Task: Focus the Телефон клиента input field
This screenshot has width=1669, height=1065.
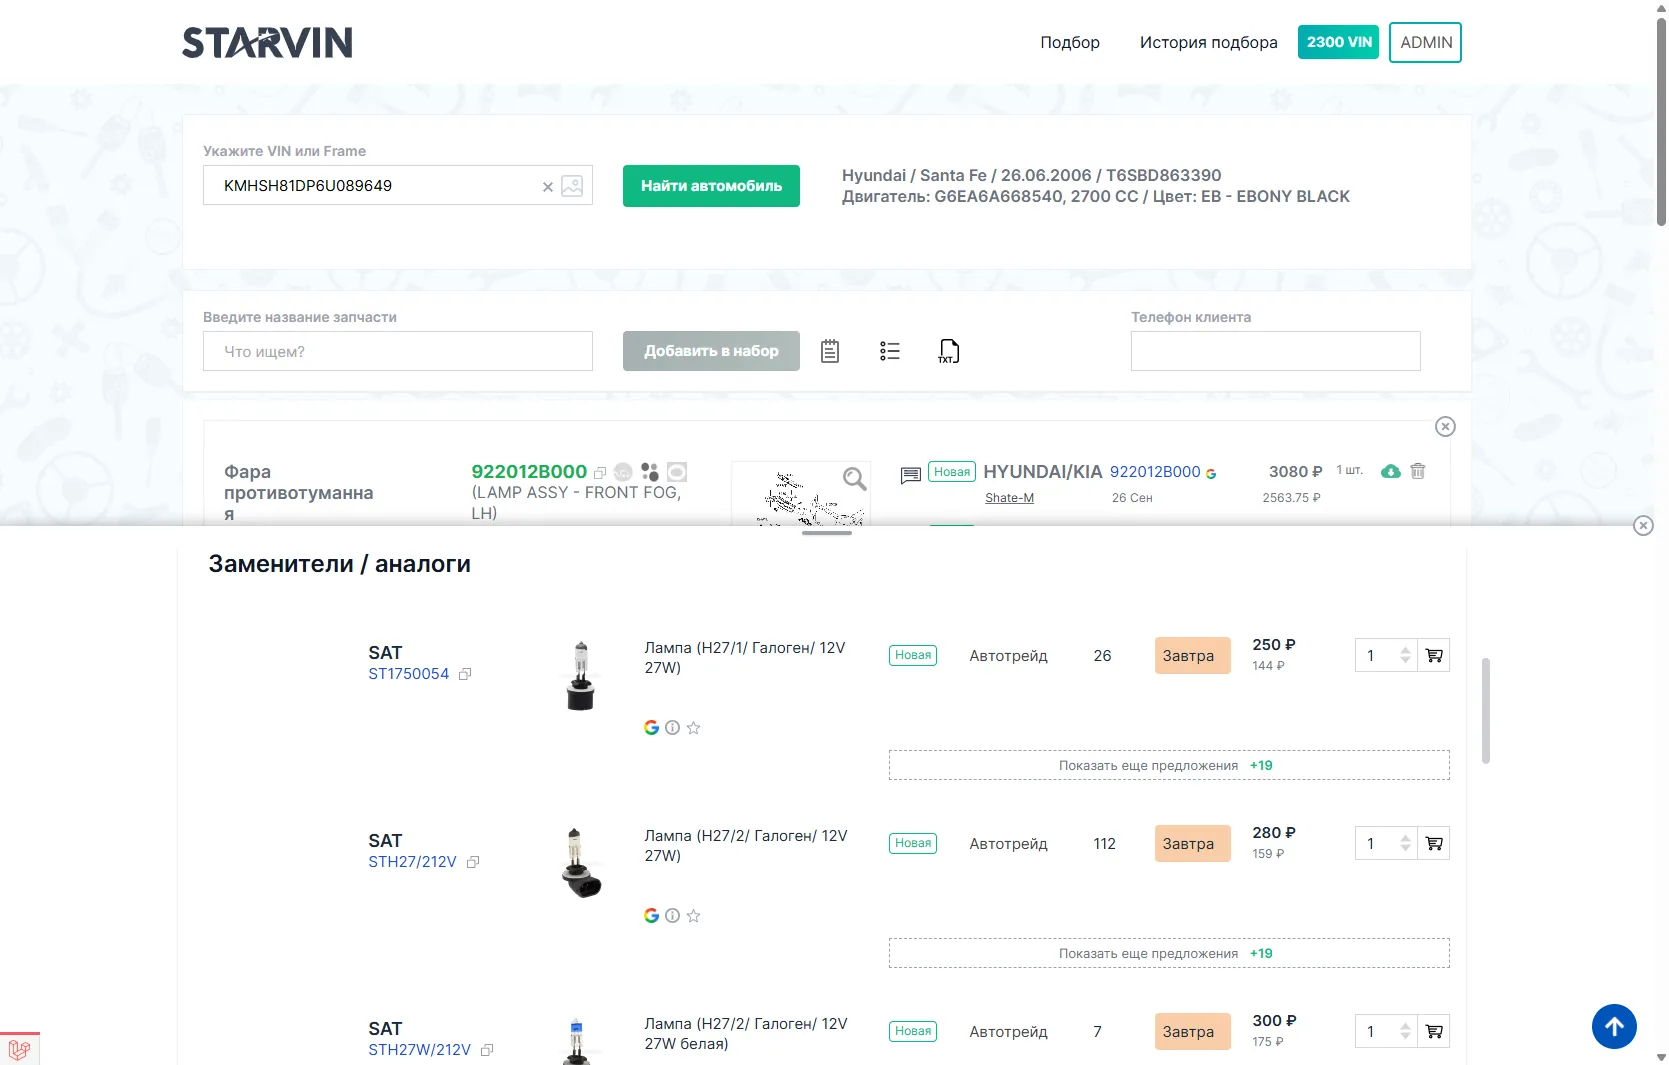Action: tap(1275, 351)
